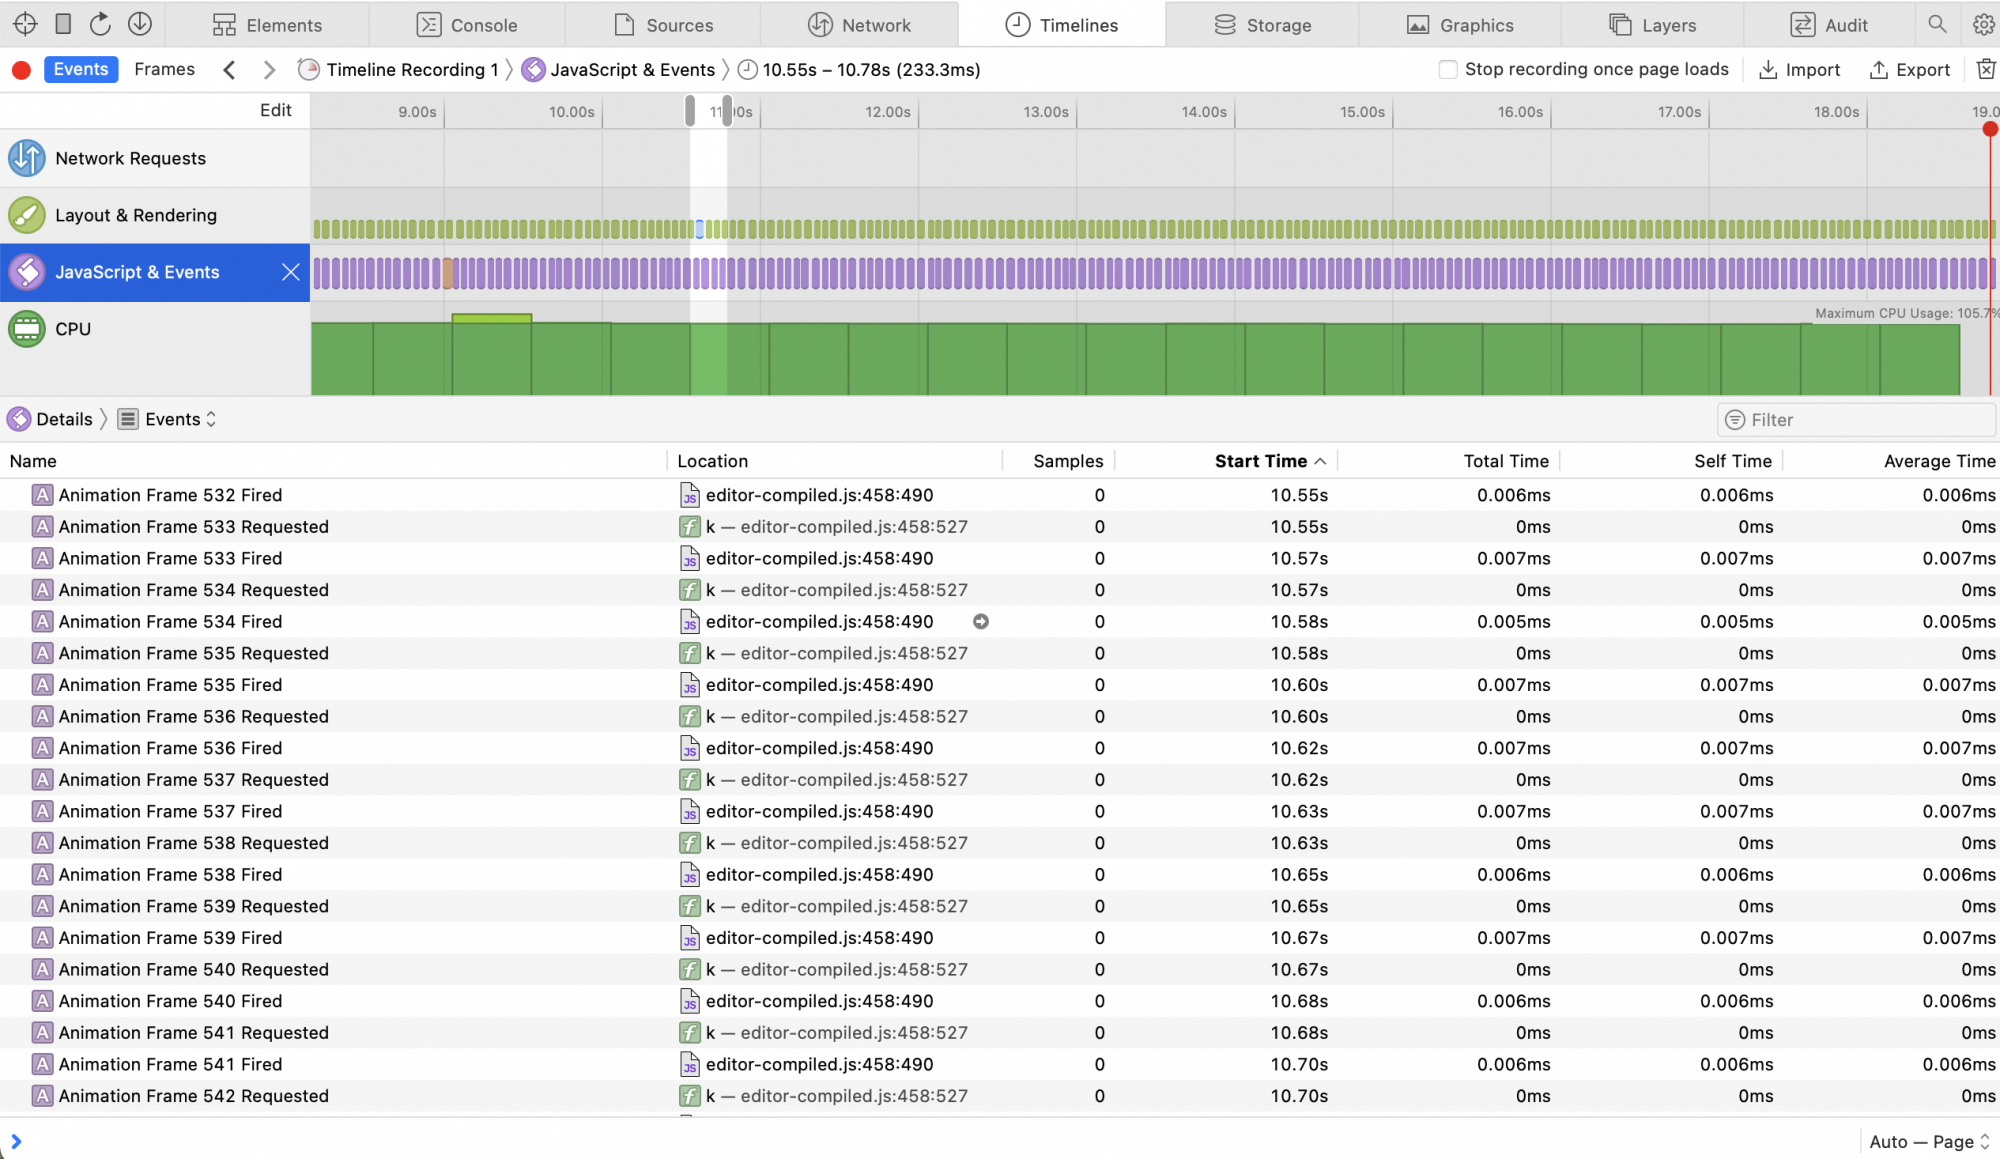Select row Animation Frame 540 Requested
The image size is (2000, 1159).
(x=1000, y=970)
